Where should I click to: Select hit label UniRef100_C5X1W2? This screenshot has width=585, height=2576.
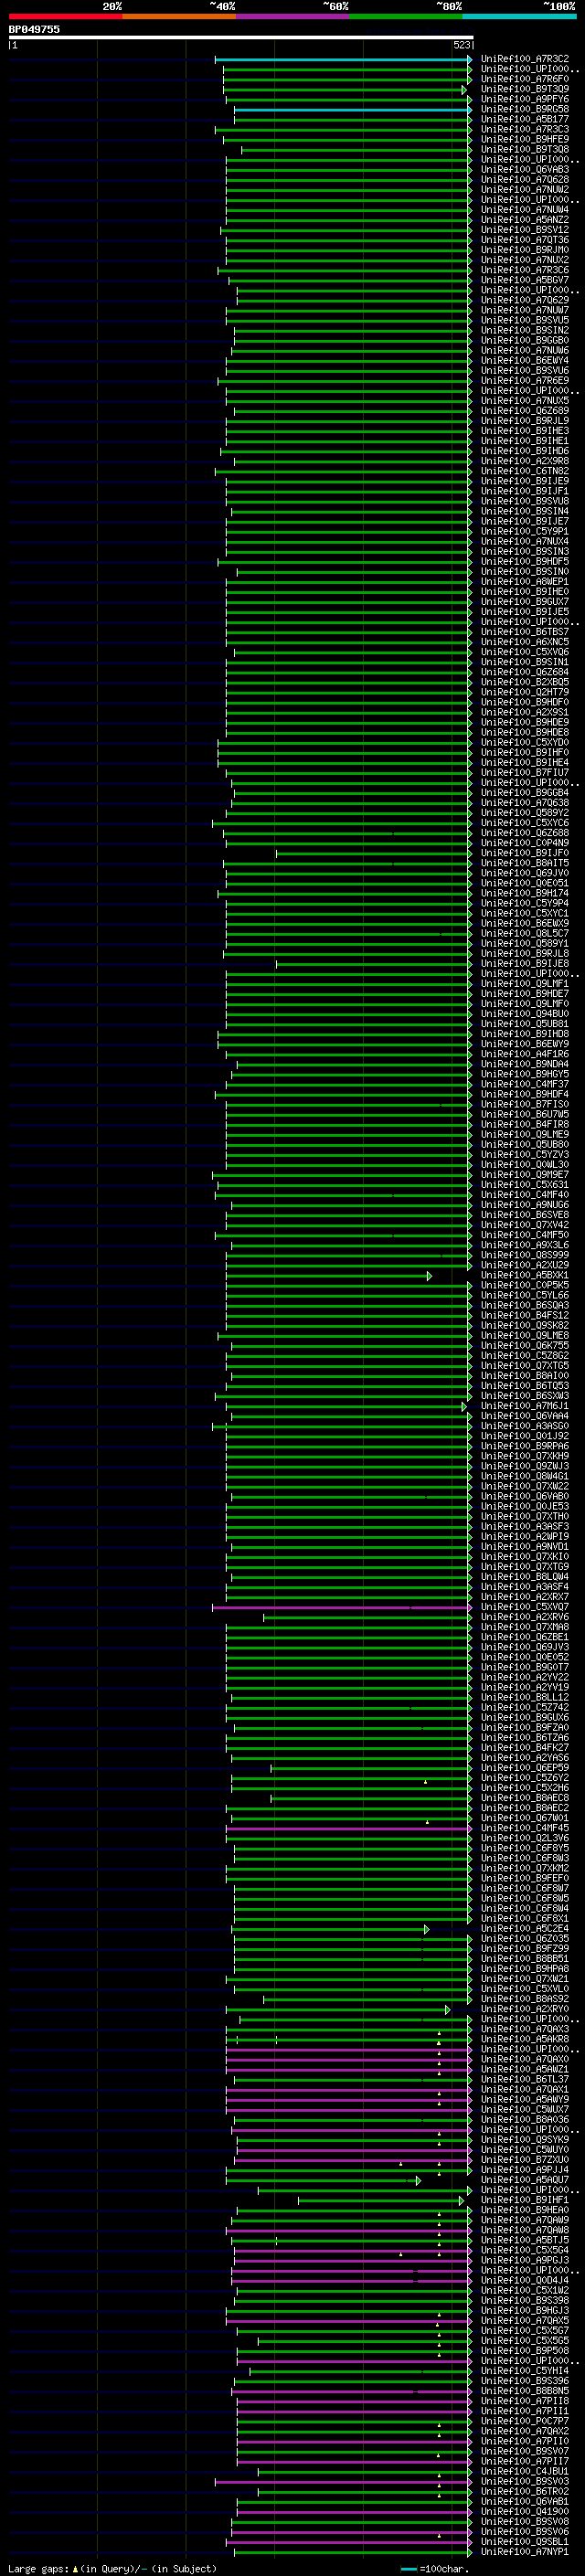pos(525,2291)
